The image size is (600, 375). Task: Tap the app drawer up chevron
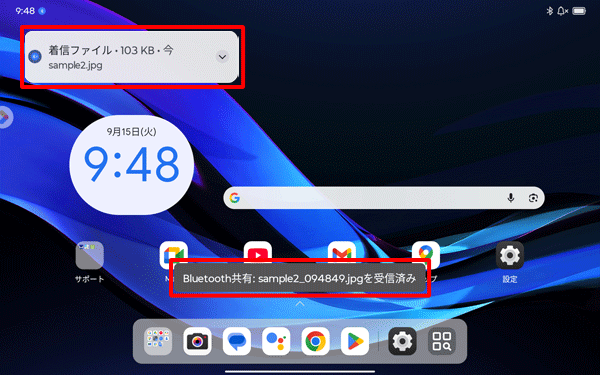[300, 304]
